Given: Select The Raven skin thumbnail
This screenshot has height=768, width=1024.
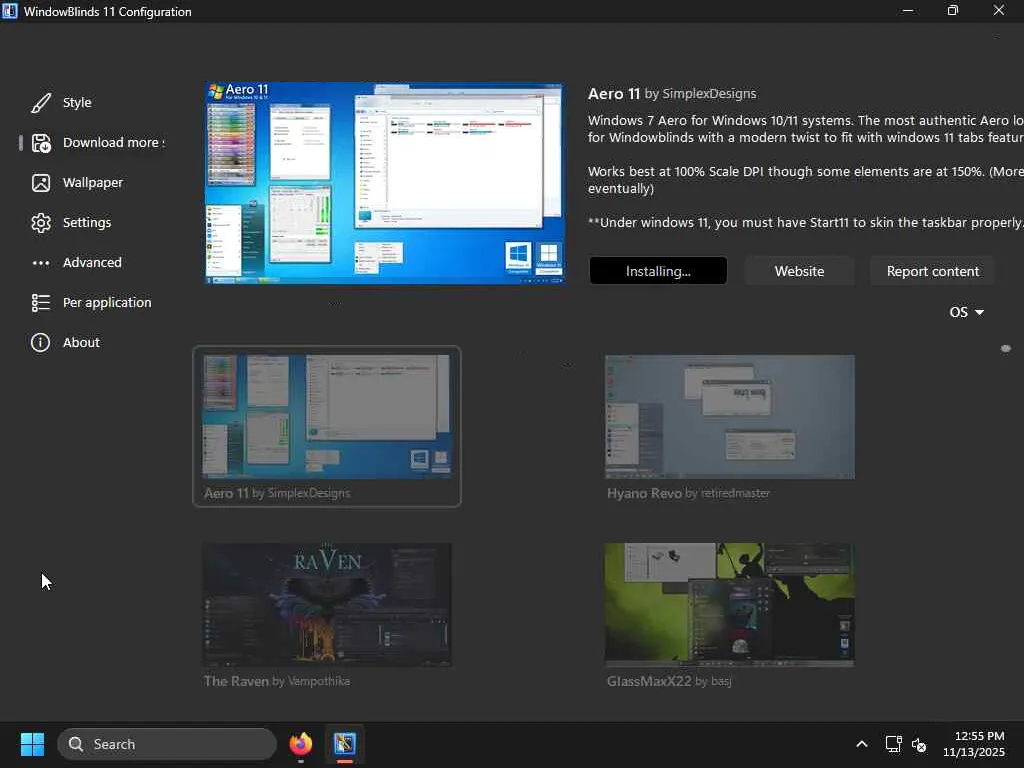Looking at the screenshot, I should pos(327,605).
